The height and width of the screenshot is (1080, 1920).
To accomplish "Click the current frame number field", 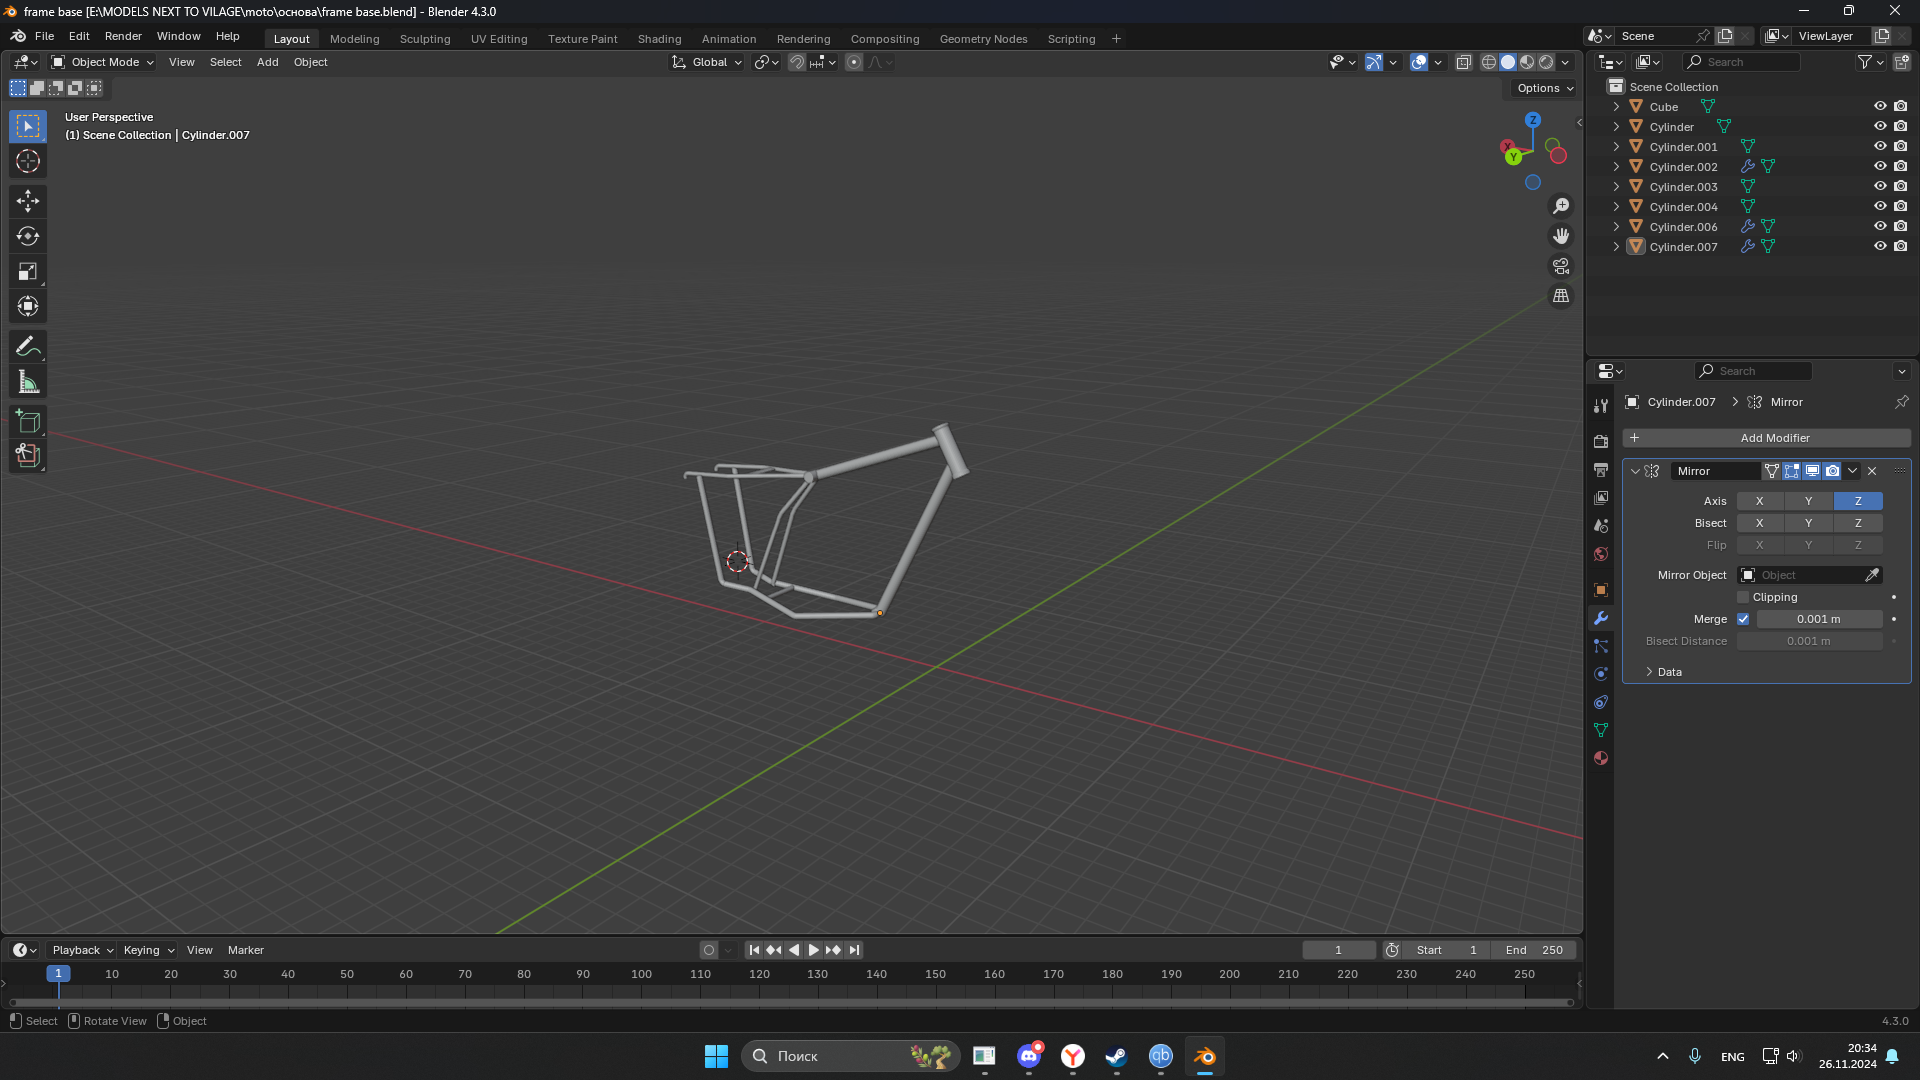I will pos(1338,950).
